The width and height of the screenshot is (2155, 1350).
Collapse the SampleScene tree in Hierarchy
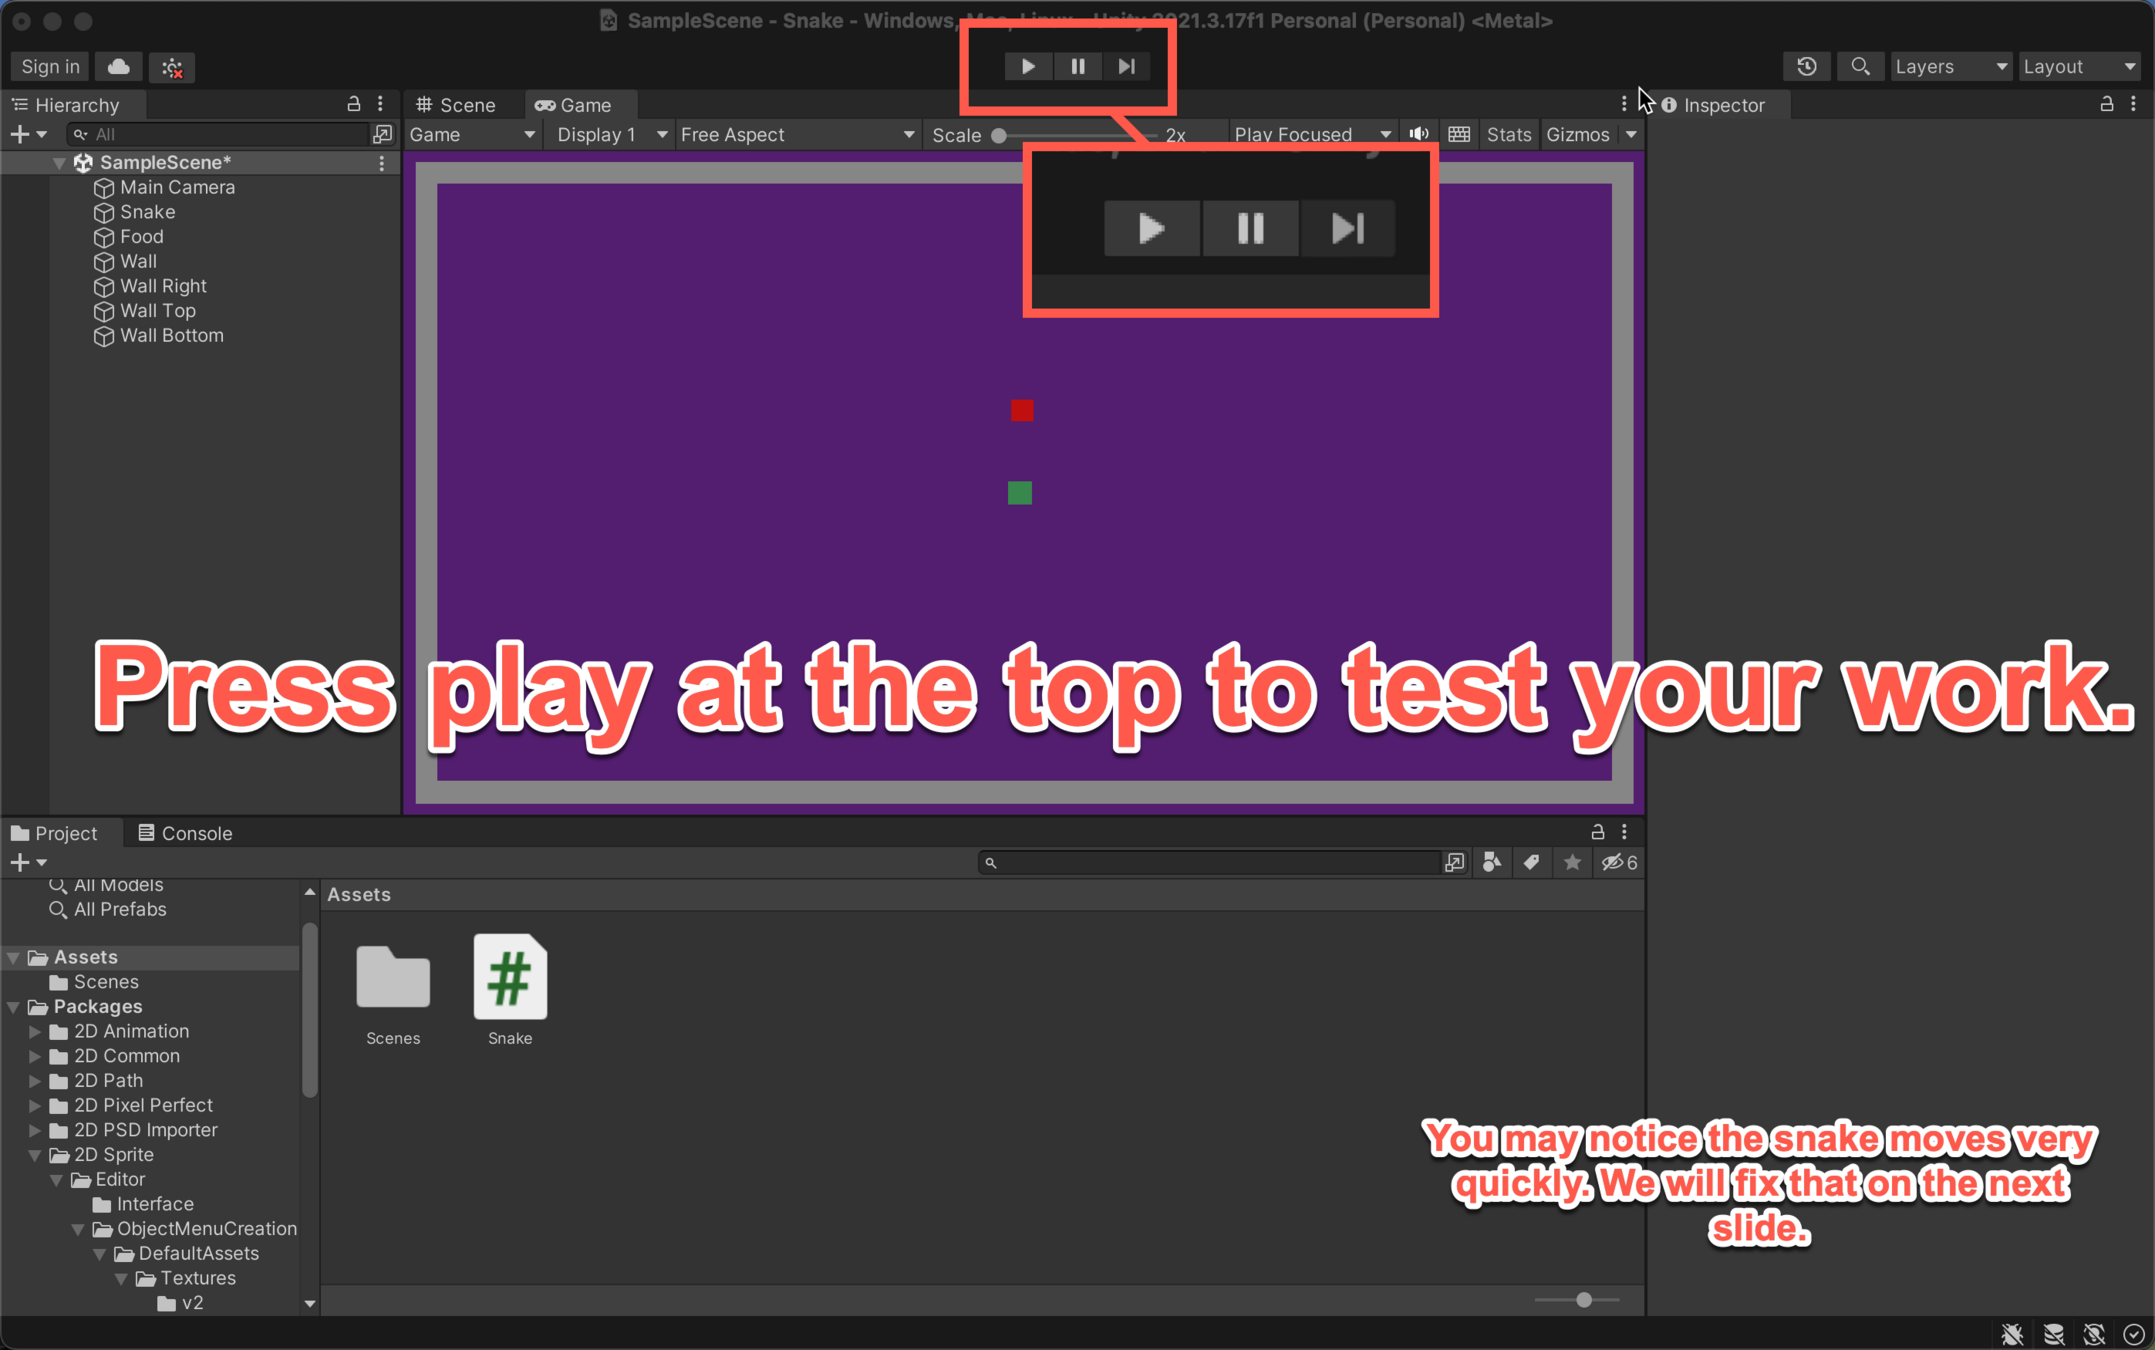click(x=58, y=162)
